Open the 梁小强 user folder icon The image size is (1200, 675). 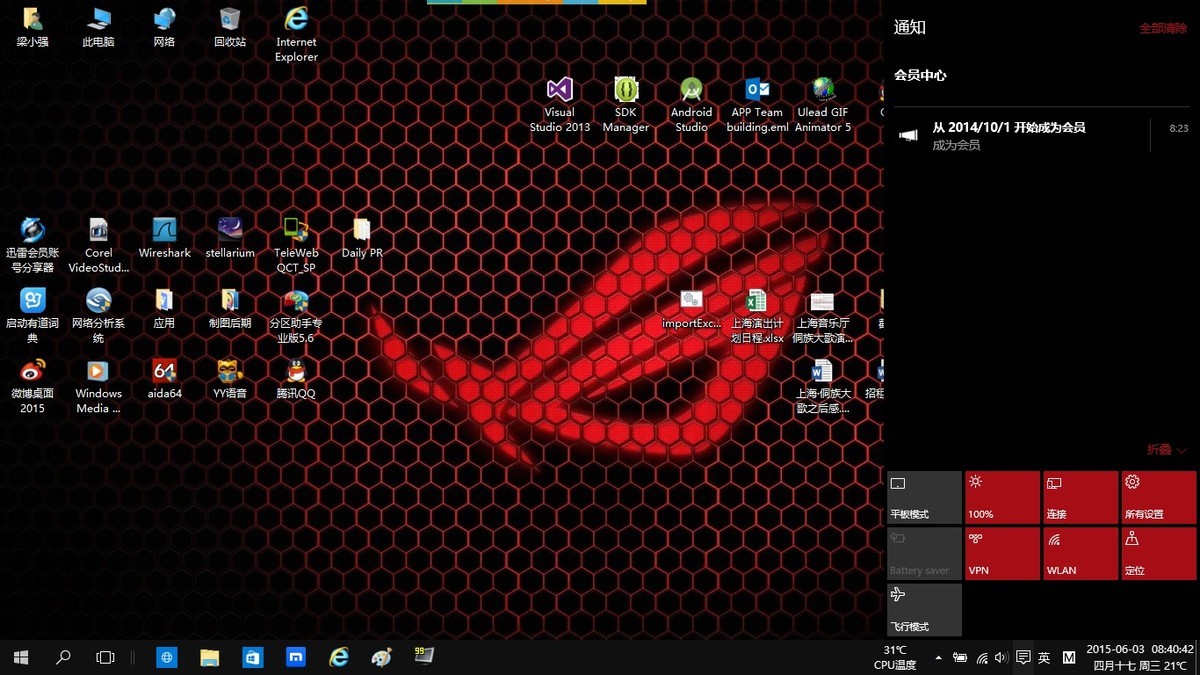(x=32, y=28)
